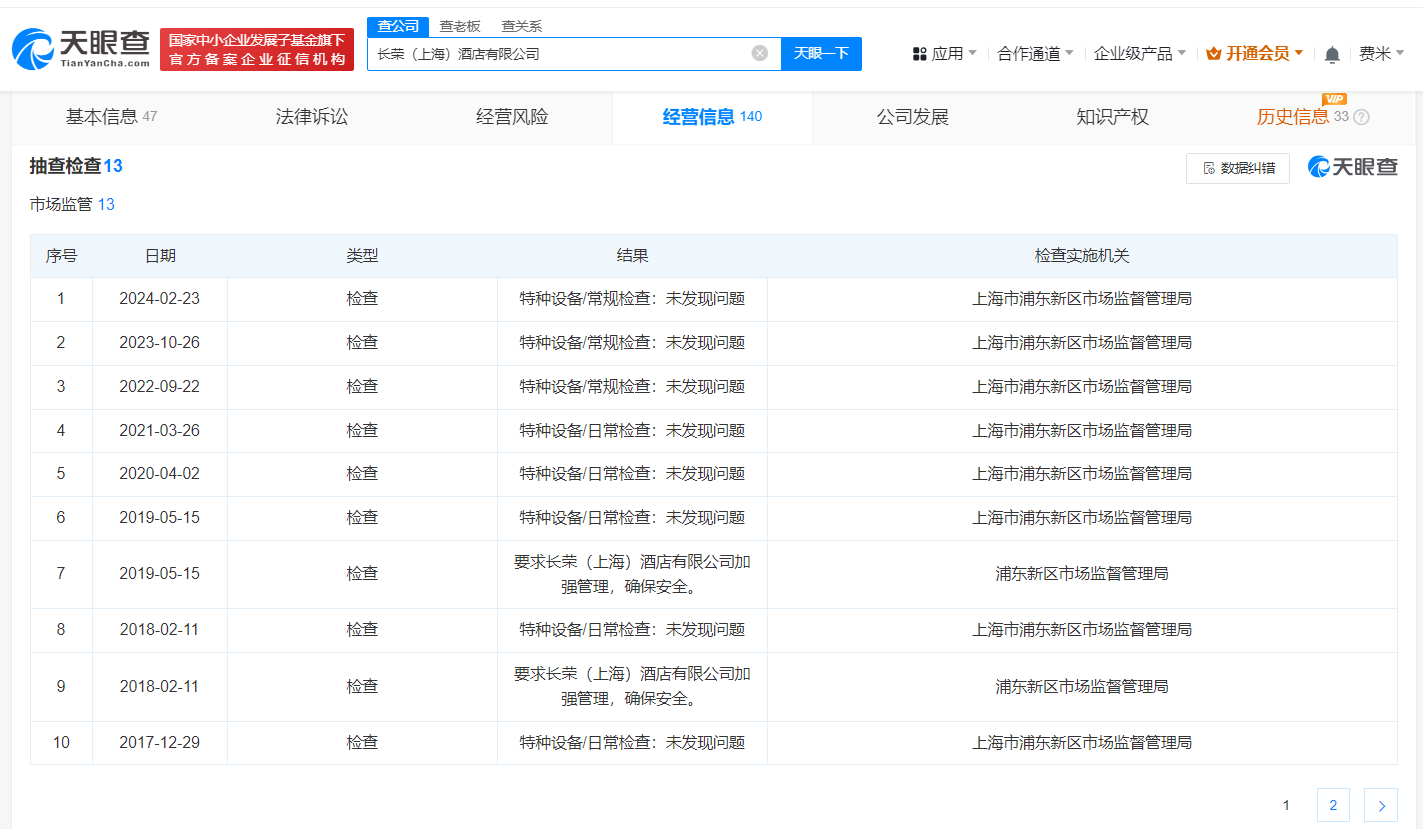Screen dimensions: 1423x829
Task: Click into the company search input field
Action: pos(560,54)
